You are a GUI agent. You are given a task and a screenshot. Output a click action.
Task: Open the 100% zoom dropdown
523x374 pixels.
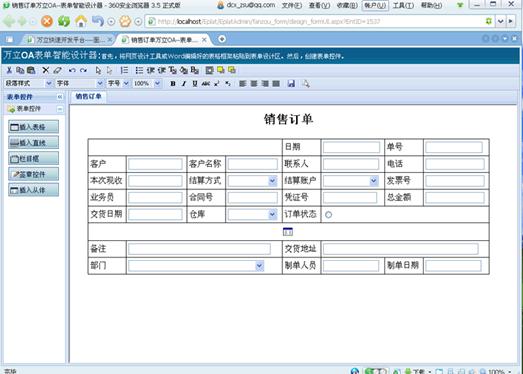coord(157,83)
